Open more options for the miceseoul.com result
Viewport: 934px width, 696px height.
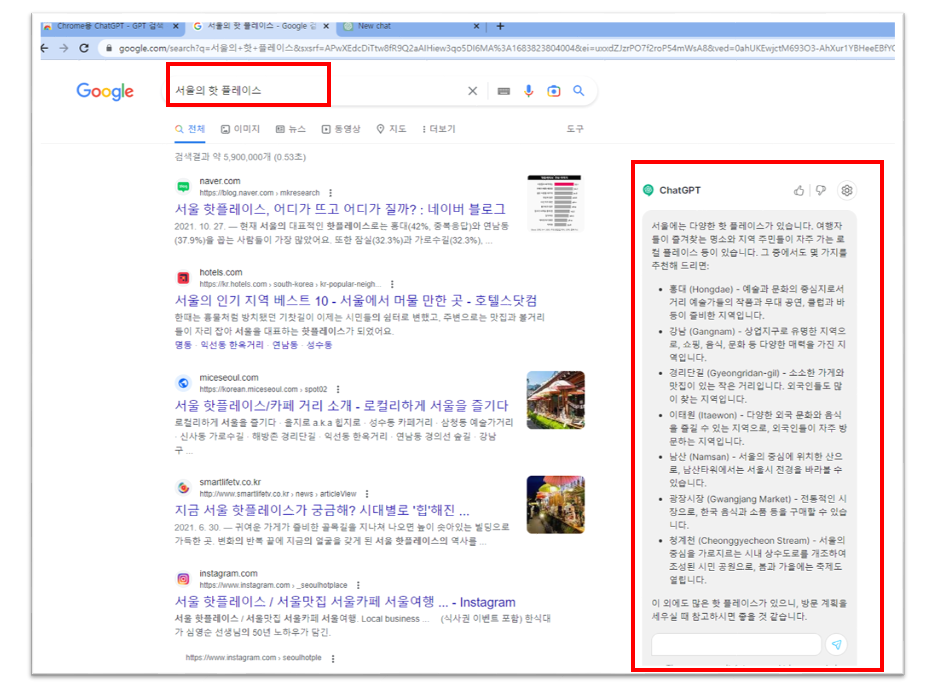click(x=338, y=389)
